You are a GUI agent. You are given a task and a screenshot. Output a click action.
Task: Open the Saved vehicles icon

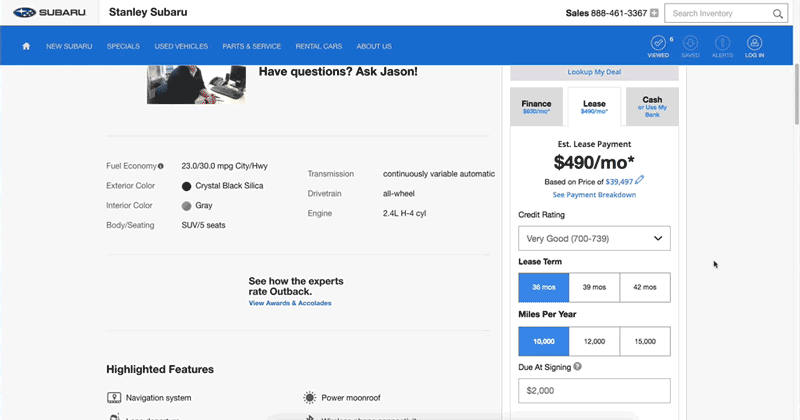pyautogui.click(x=690, y=46)
